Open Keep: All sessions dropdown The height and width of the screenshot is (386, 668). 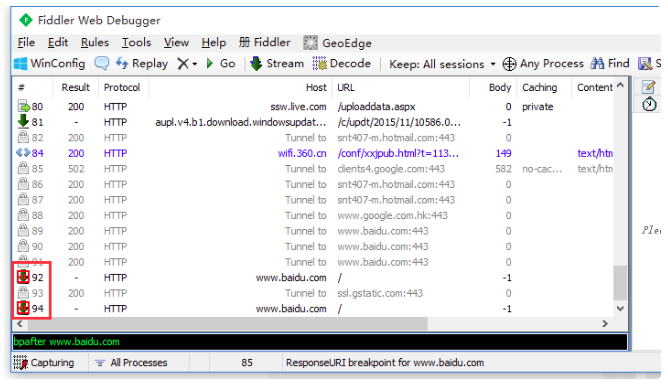click(x=443, y=64)
